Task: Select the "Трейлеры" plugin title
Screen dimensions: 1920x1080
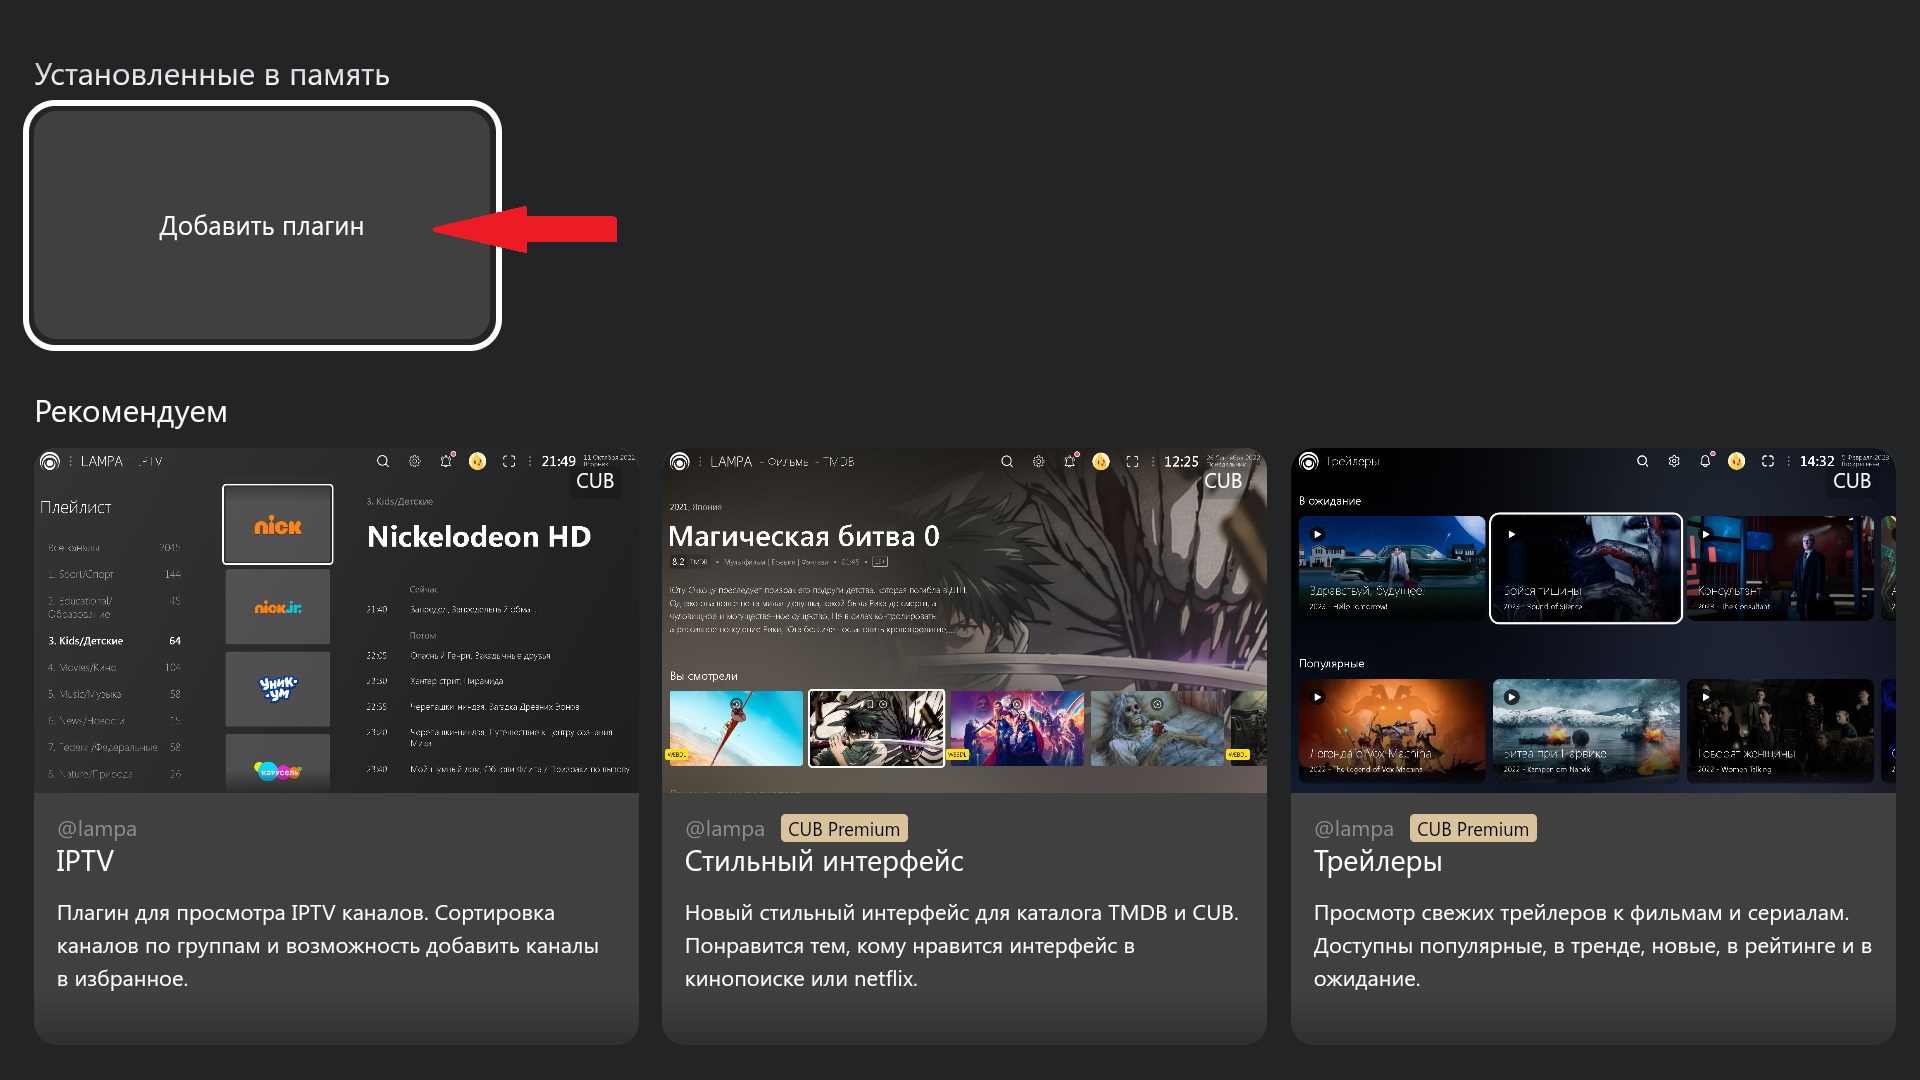Action: (x=1378, y=861)
